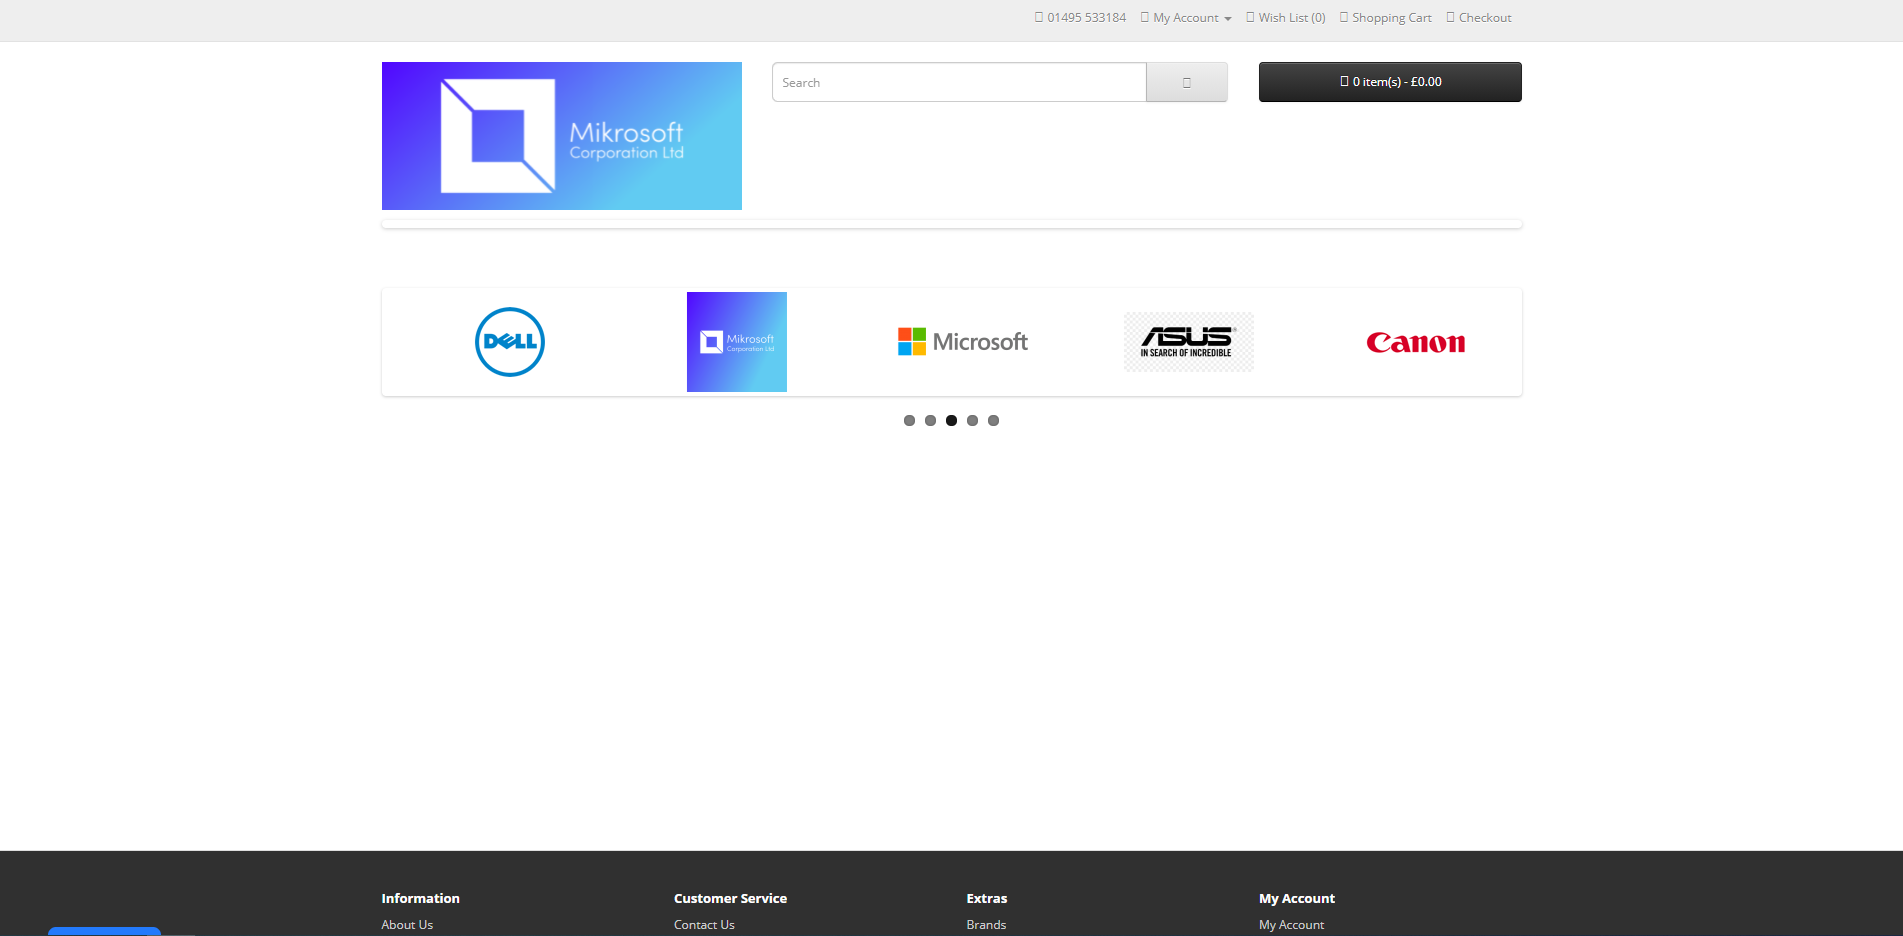Select the fifth carousel pagination dot
1903x936 pixels.
(x=993, y=421)
